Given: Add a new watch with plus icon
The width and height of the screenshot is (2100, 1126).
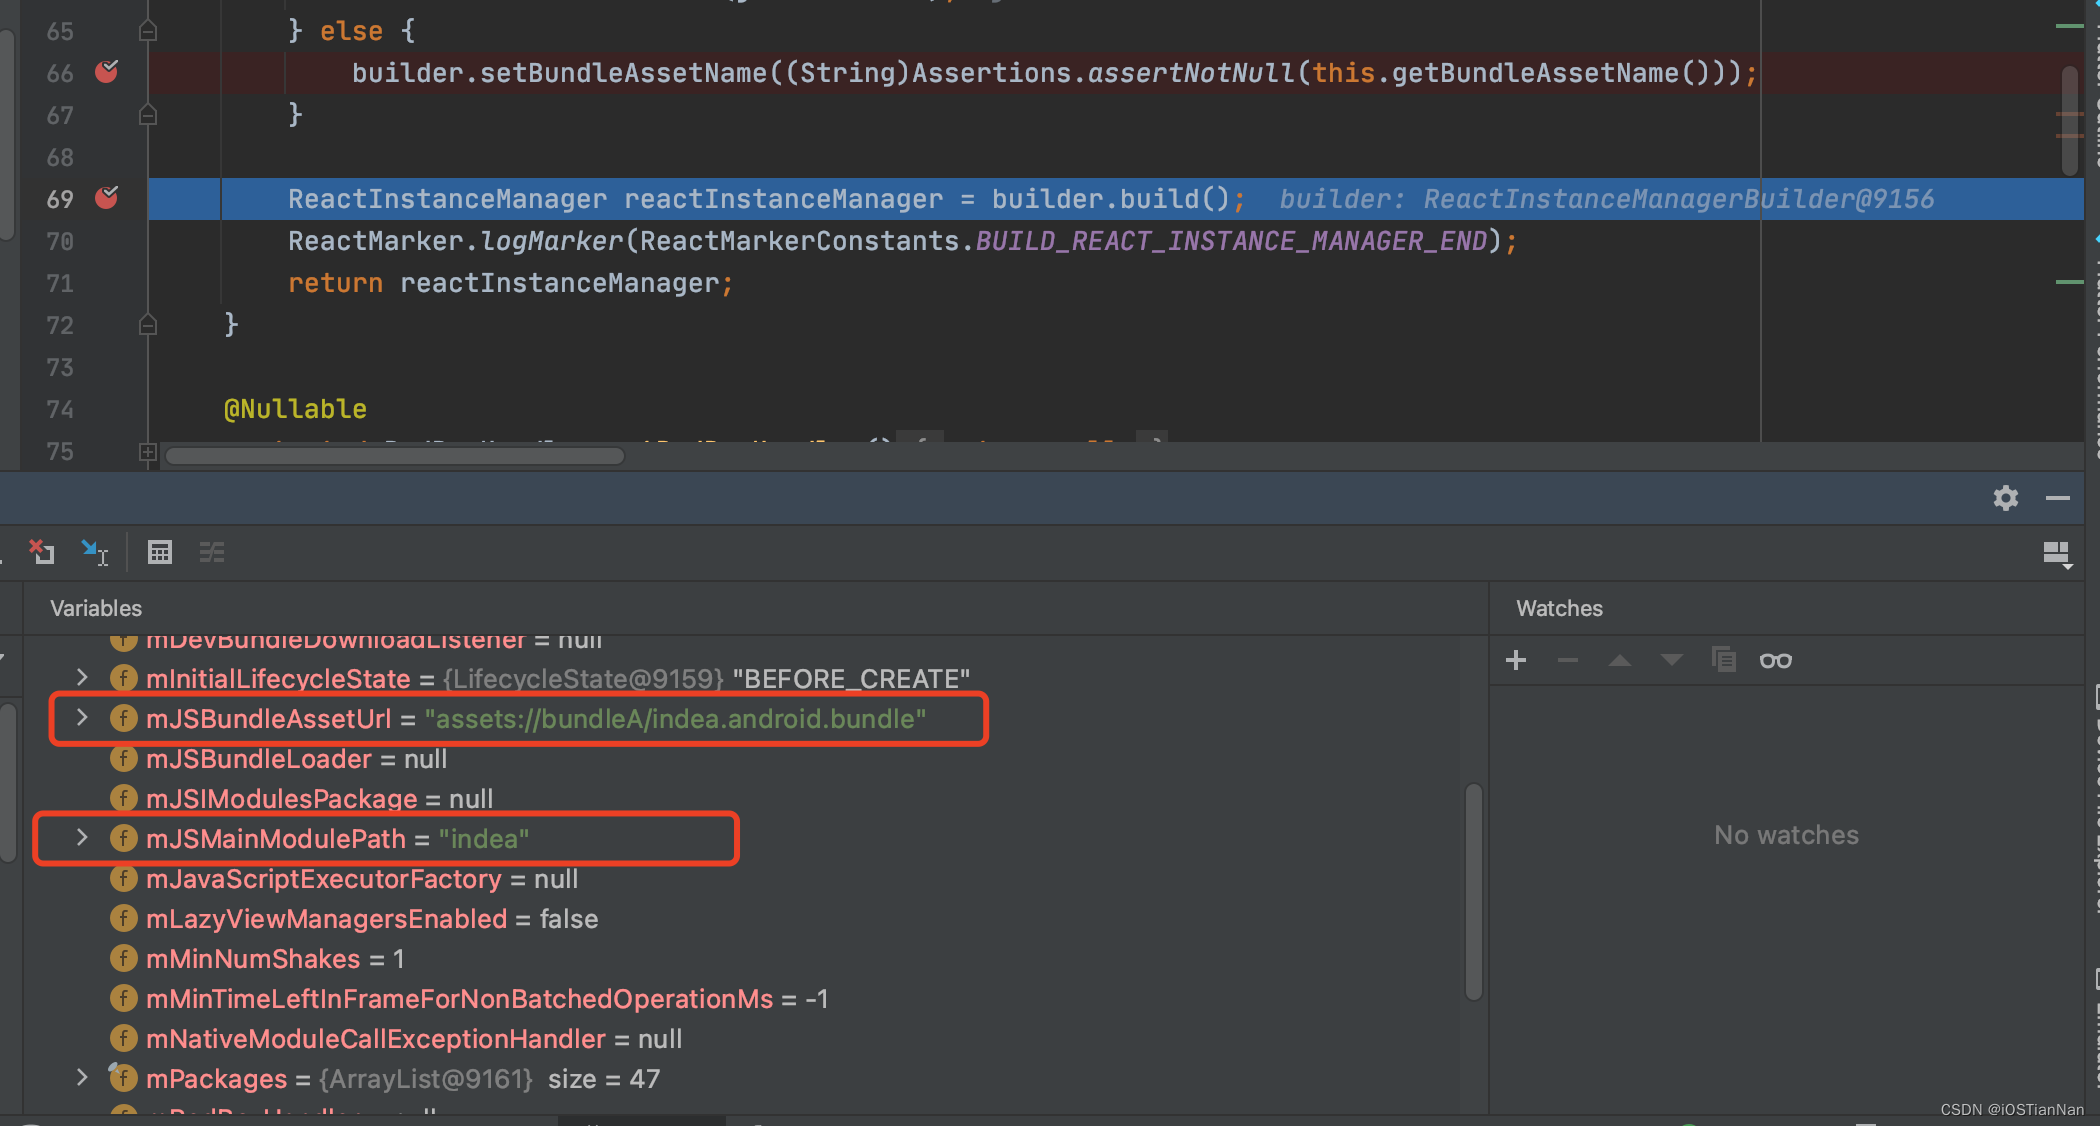Looking at the screenshot, I should point(1516,660).
